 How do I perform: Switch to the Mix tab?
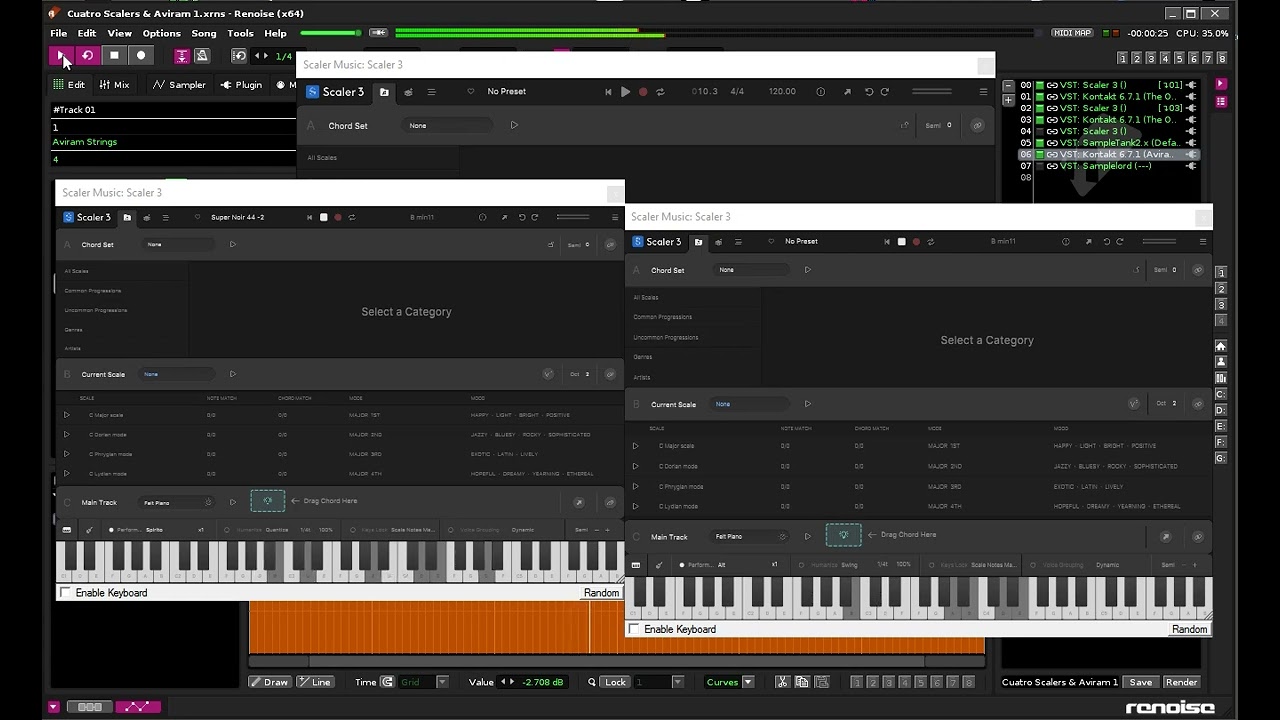point(115,85)
